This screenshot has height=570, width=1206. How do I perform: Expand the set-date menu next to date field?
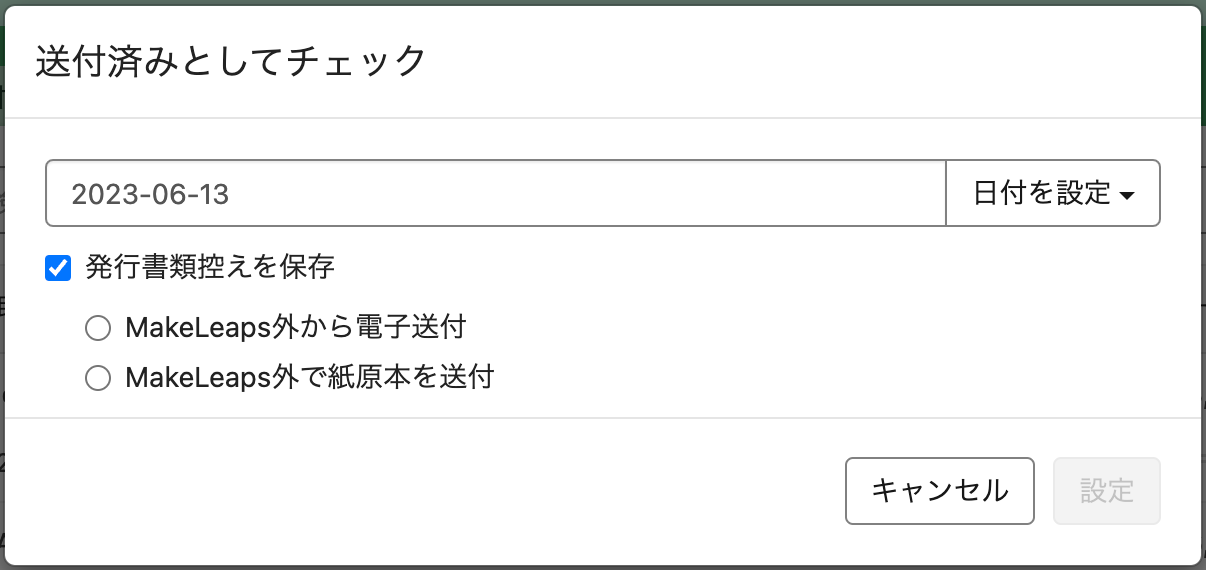coord(1052,193)
